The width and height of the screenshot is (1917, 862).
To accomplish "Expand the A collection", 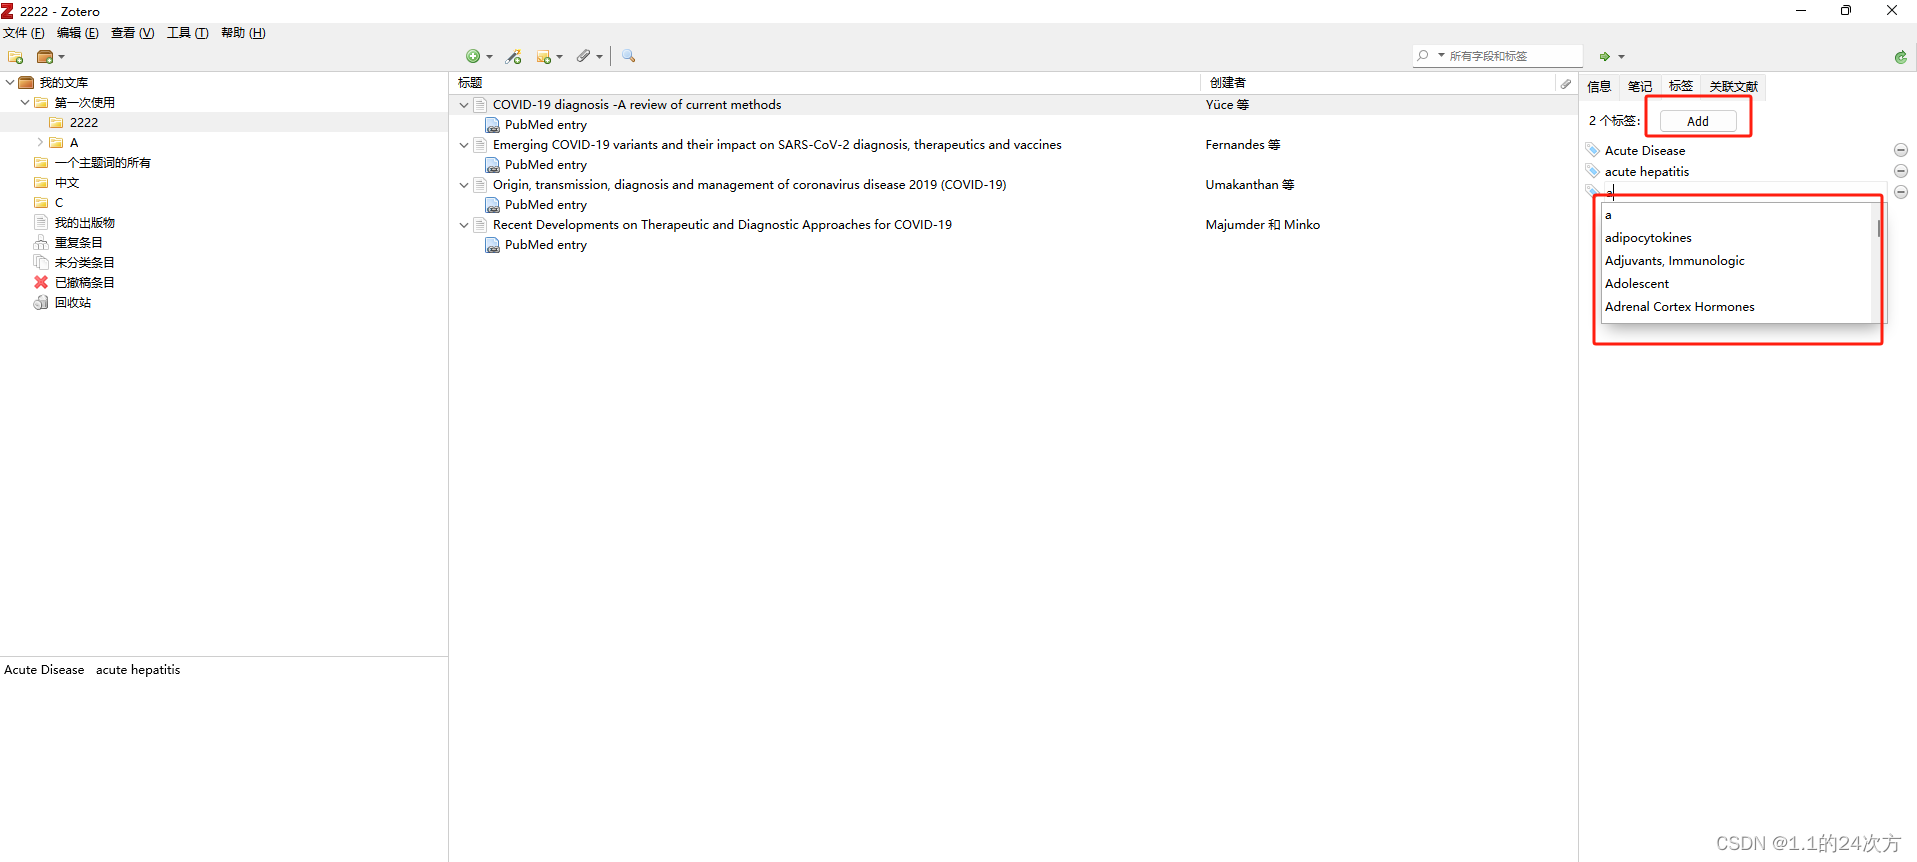I will click(40, 142).
